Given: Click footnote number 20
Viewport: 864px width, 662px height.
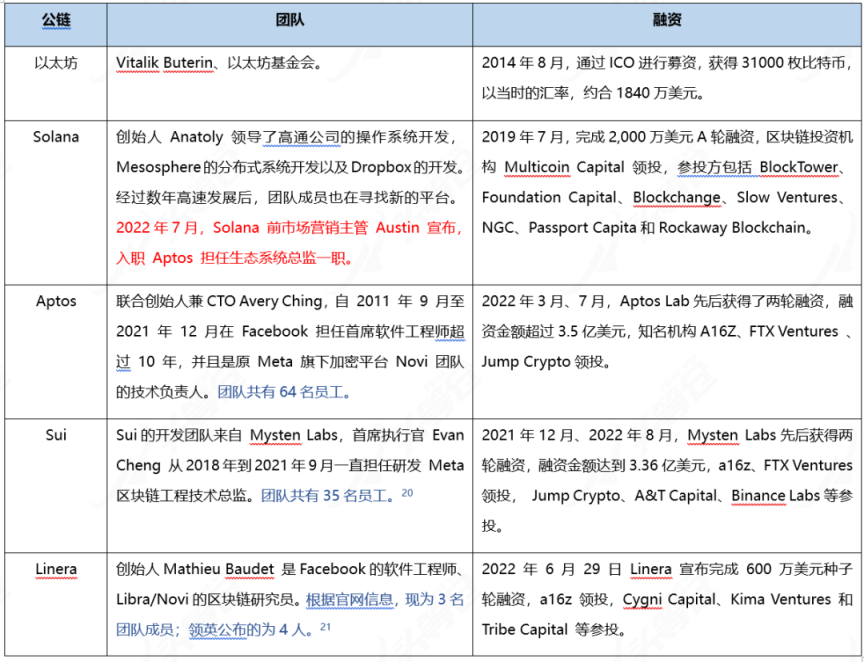Looking at the screenshot, I should pyautogui.click(x=407, y=492).
